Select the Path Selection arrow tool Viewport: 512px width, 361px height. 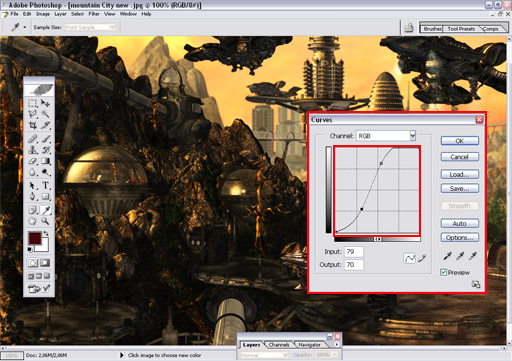pyautogui.click(x=32, y=185)
